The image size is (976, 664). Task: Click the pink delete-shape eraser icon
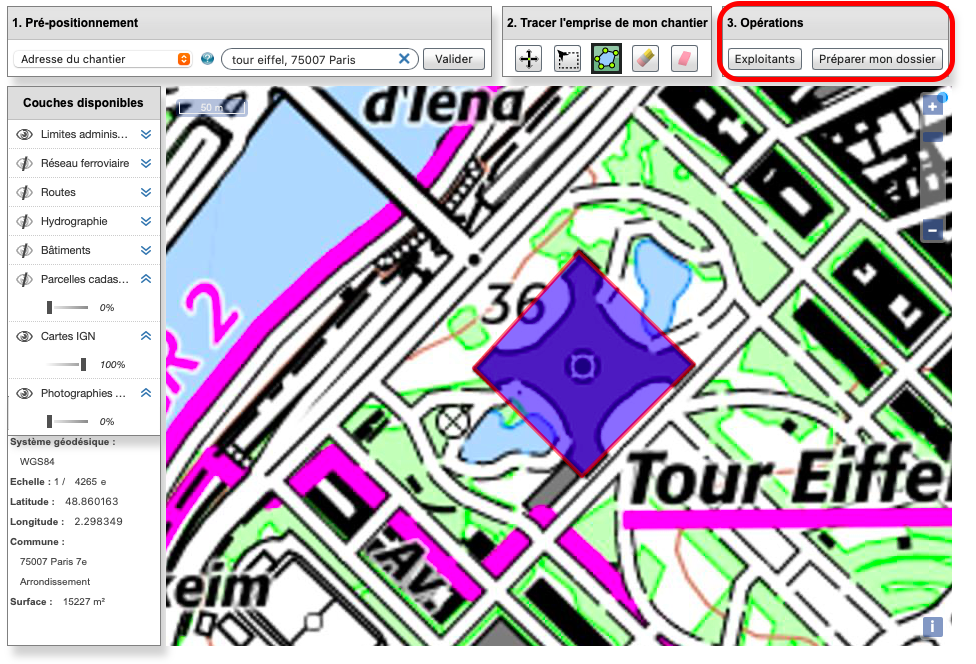click(684, 59)
